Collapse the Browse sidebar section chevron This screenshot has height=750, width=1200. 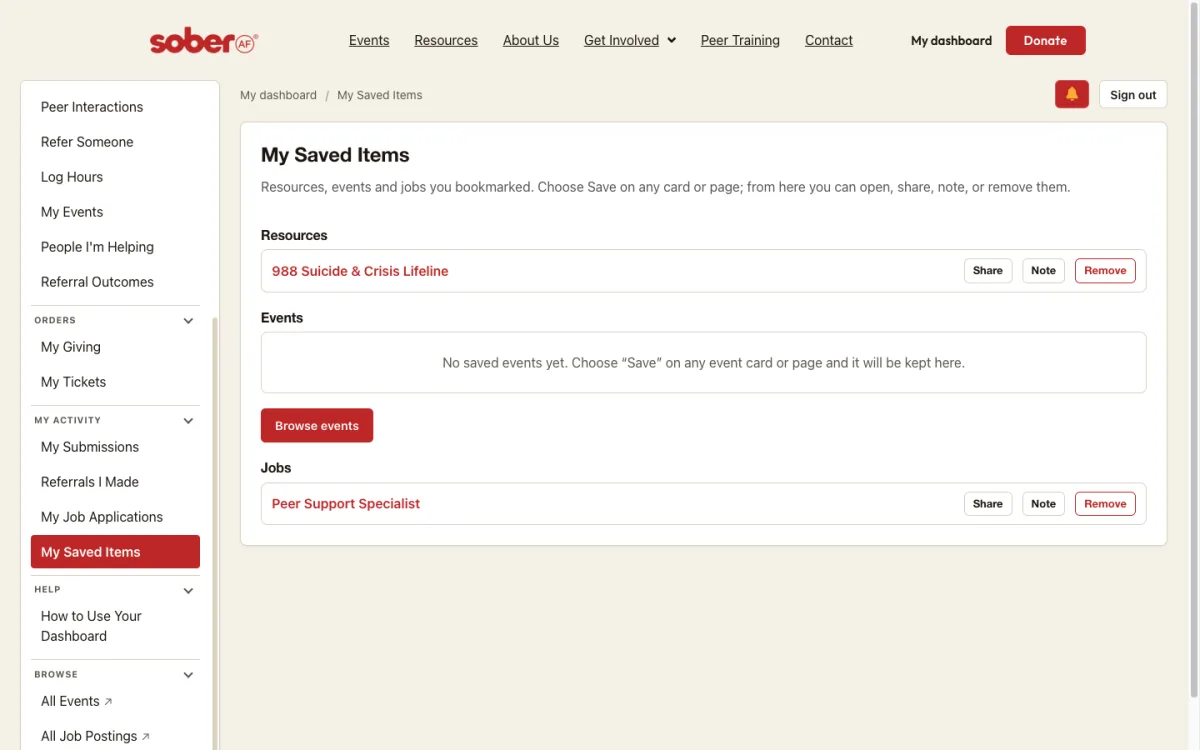(188, 675)
